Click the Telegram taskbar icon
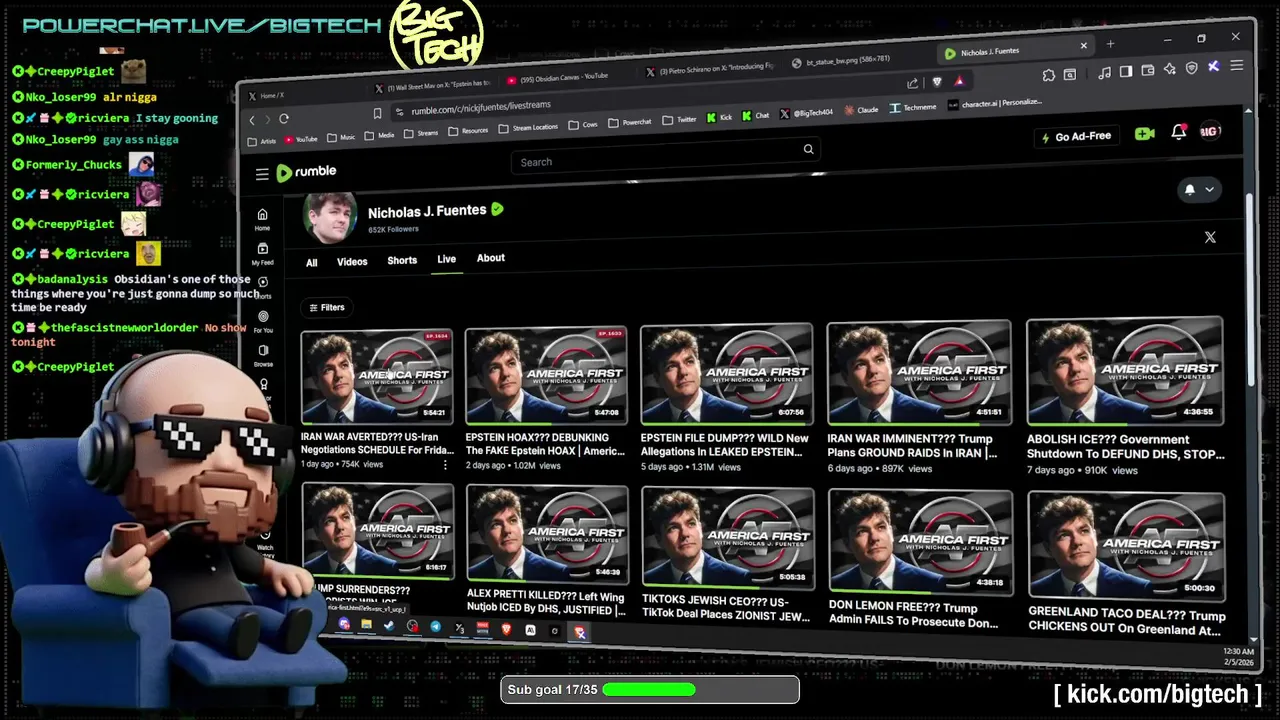1280x720 pixels. 436,627
